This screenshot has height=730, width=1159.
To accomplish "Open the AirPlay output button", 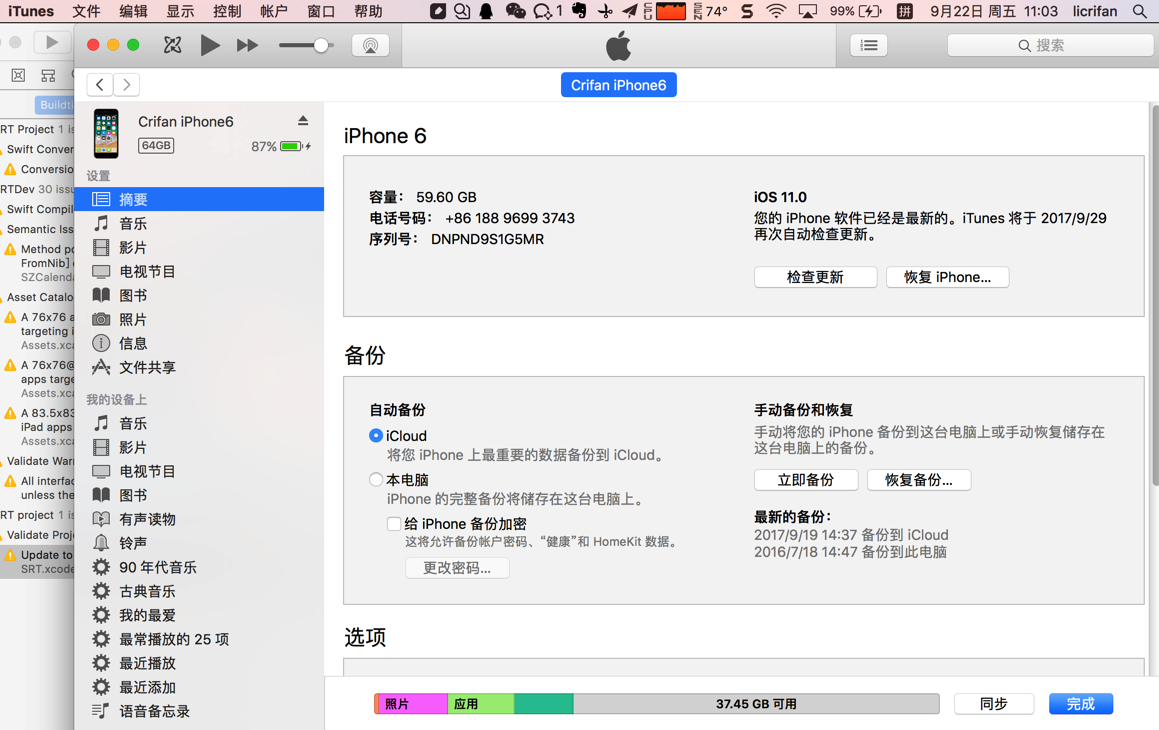I will pos(370,46).
